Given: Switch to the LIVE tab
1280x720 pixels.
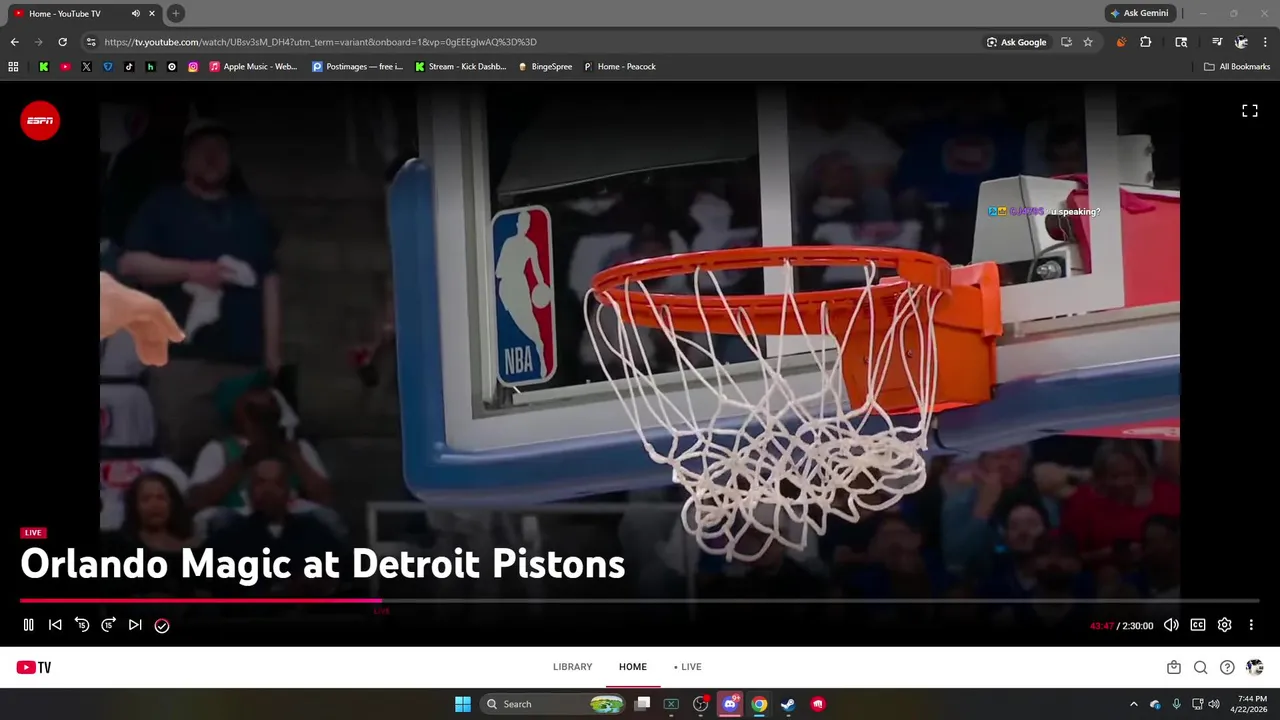Looking at the screenshot, I should tap(688, 667).
